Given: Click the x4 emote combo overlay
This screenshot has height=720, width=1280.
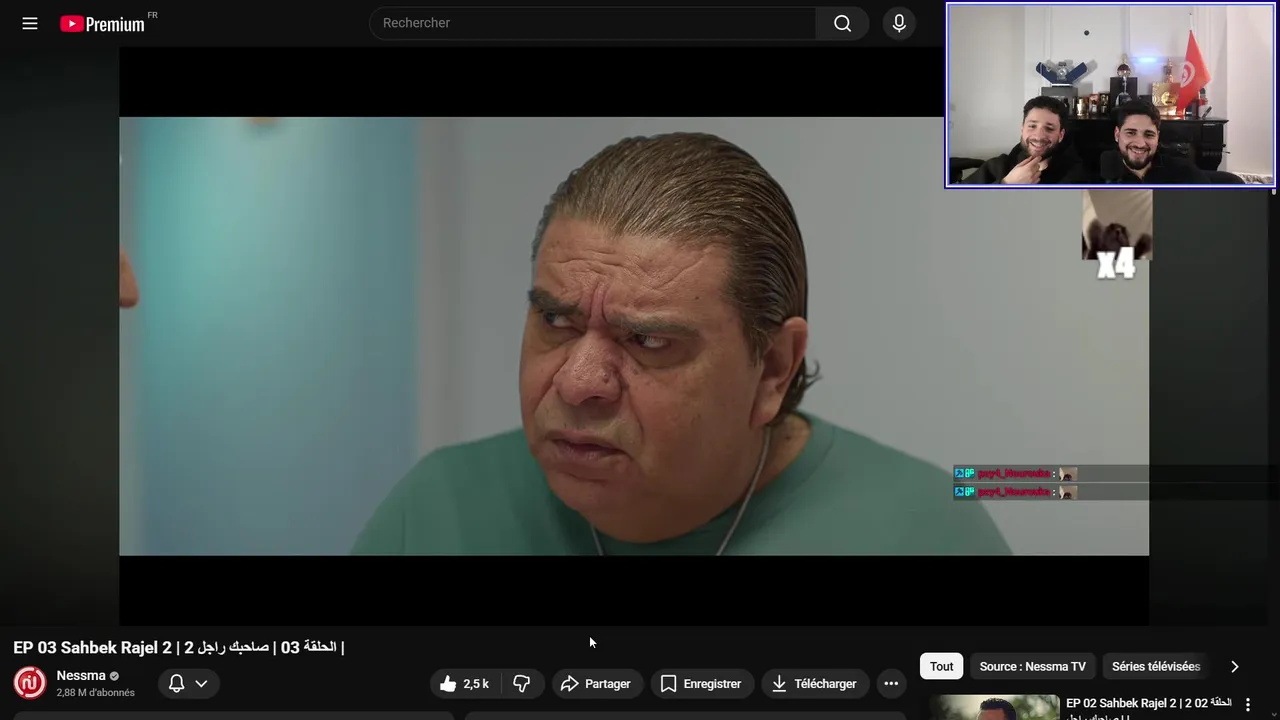Looking at the screenshot, I should click(x=1117, y=236).
